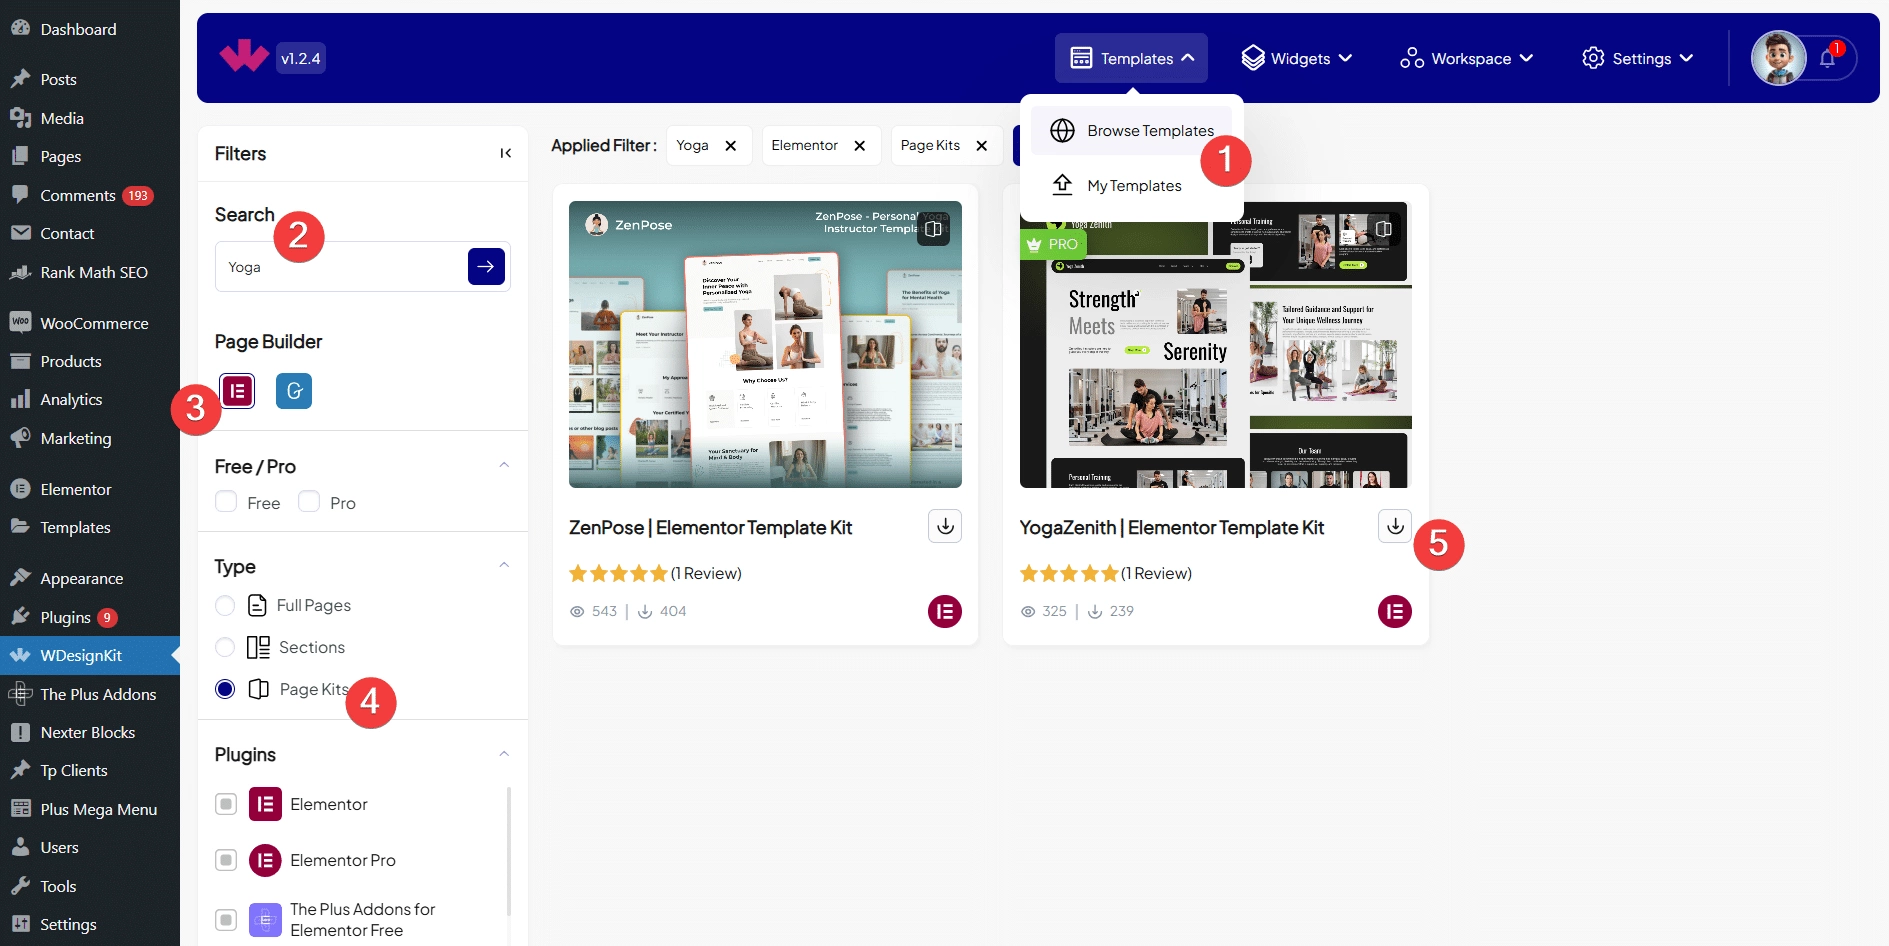
Task: Remove the Page Kits applied filter
Action: (982, 146)
